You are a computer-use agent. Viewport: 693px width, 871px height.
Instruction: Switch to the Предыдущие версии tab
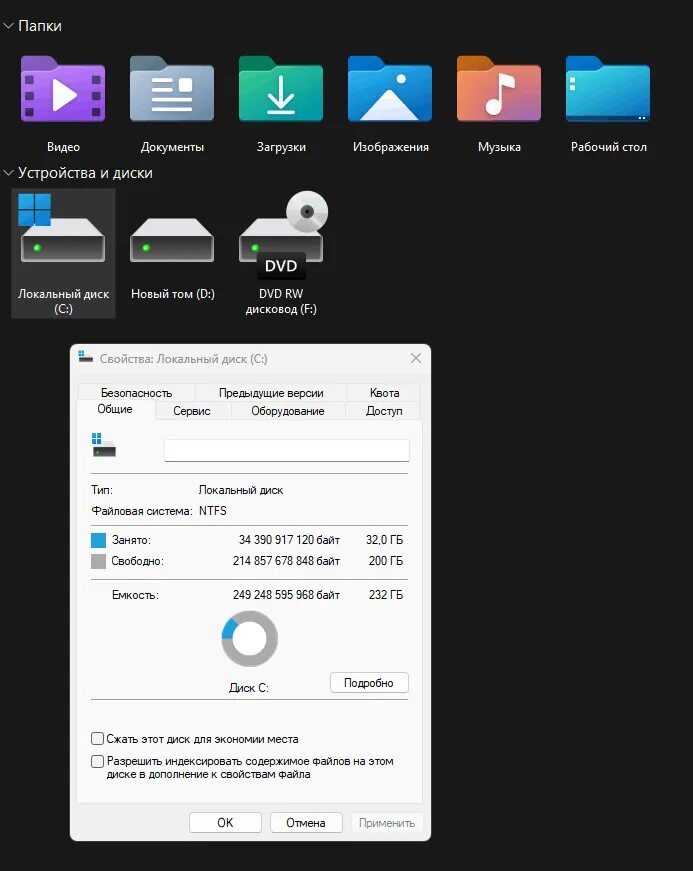(271, 393)
